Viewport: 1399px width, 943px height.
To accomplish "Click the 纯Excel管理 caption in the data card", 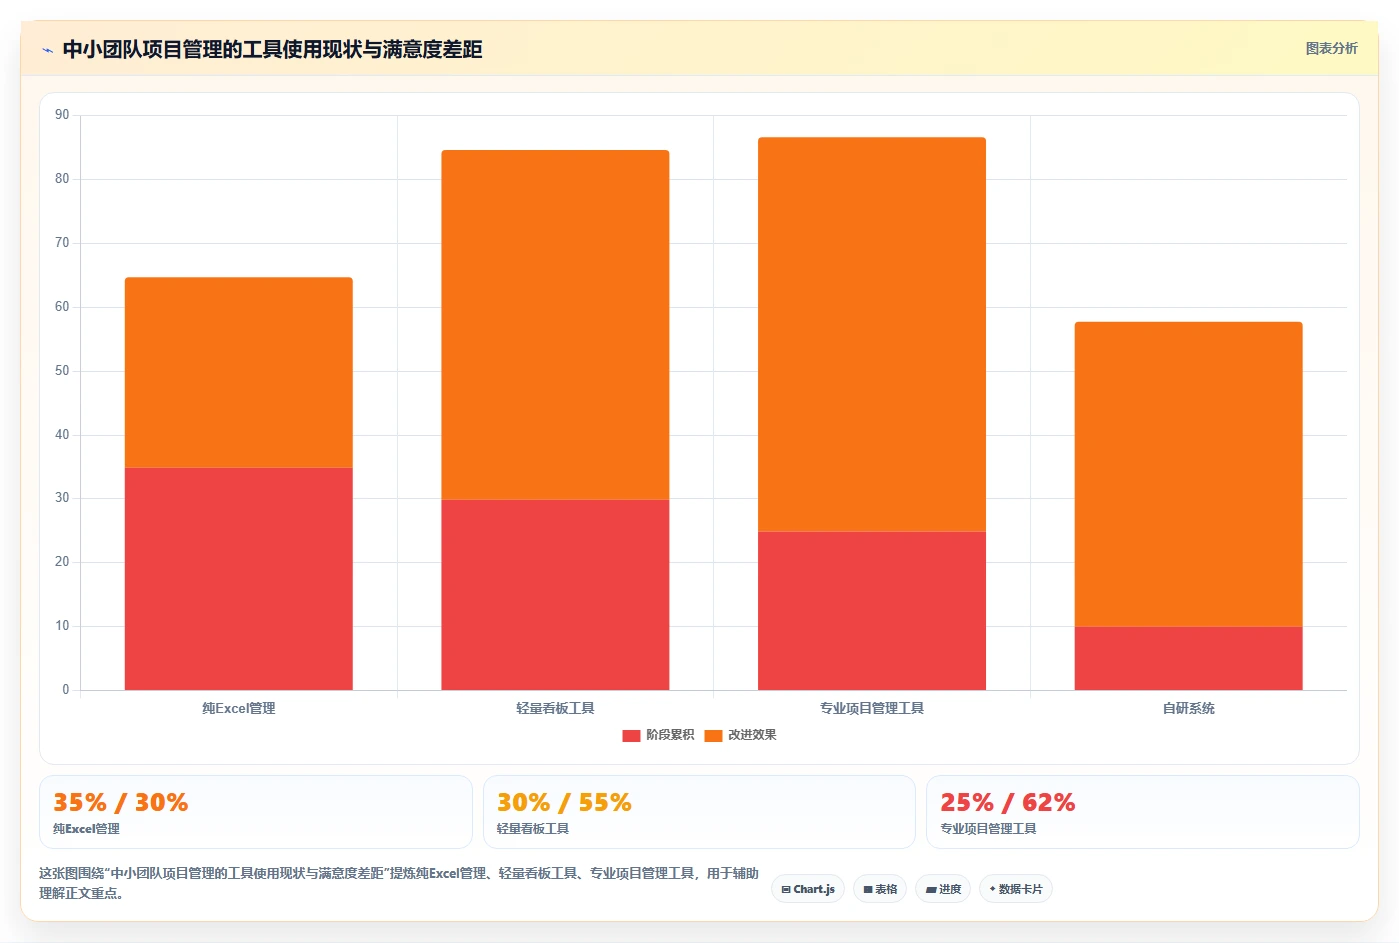I will [x=86, y=829].
